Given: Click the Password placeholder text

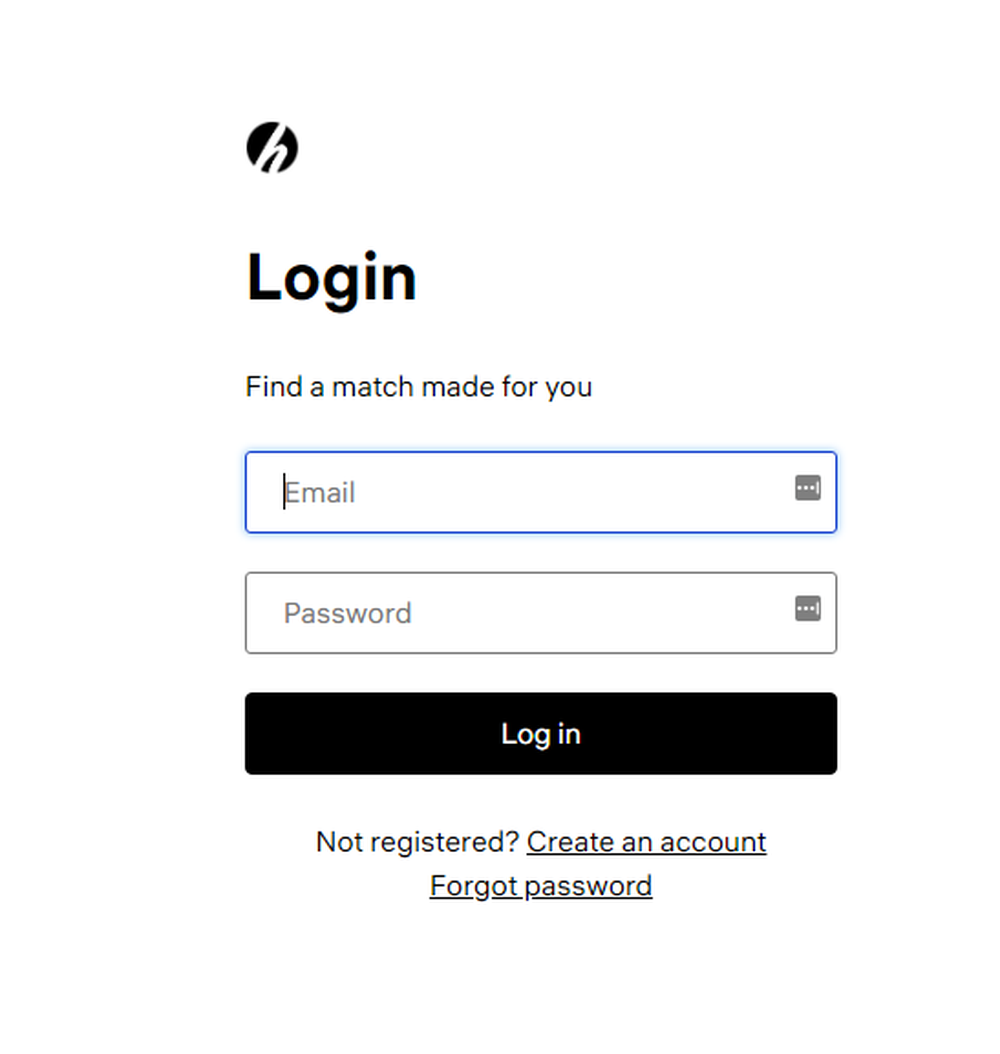Looking at the screenshot, I should click(347, 613).
